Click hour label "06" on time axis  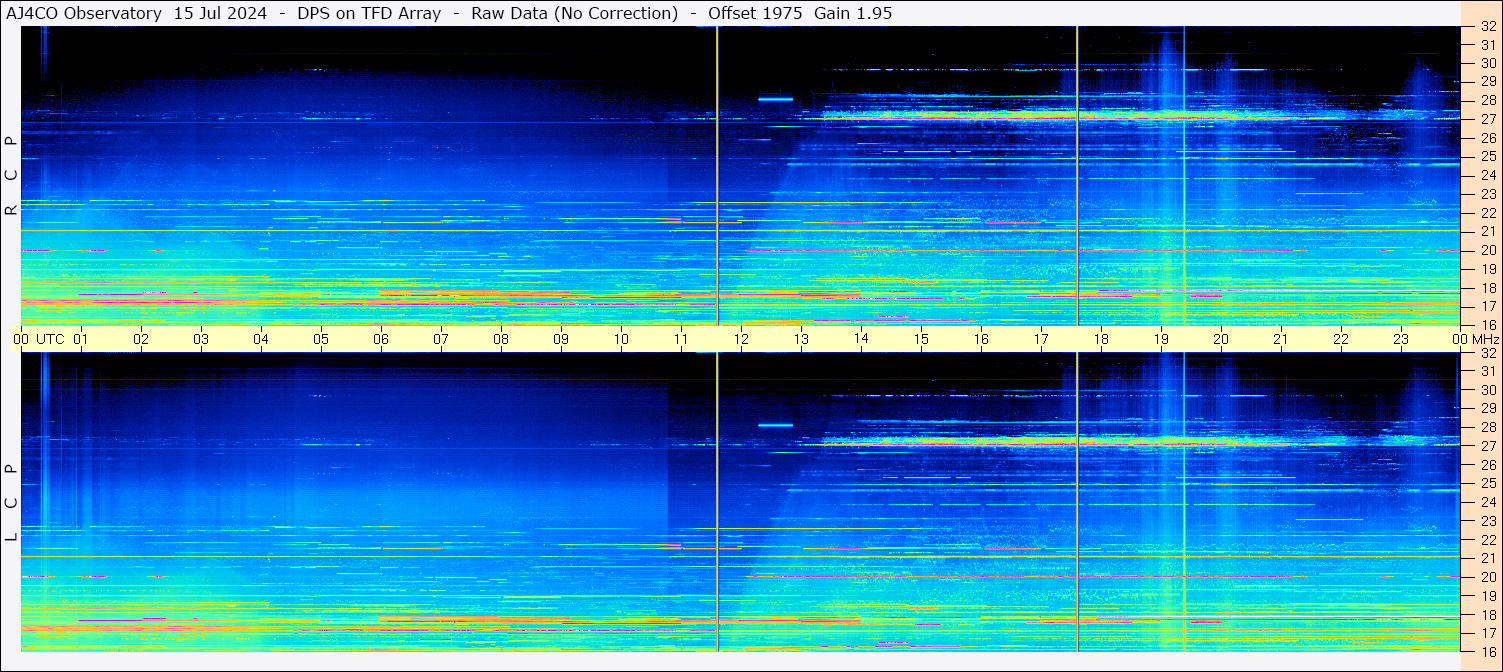(381, 339)
